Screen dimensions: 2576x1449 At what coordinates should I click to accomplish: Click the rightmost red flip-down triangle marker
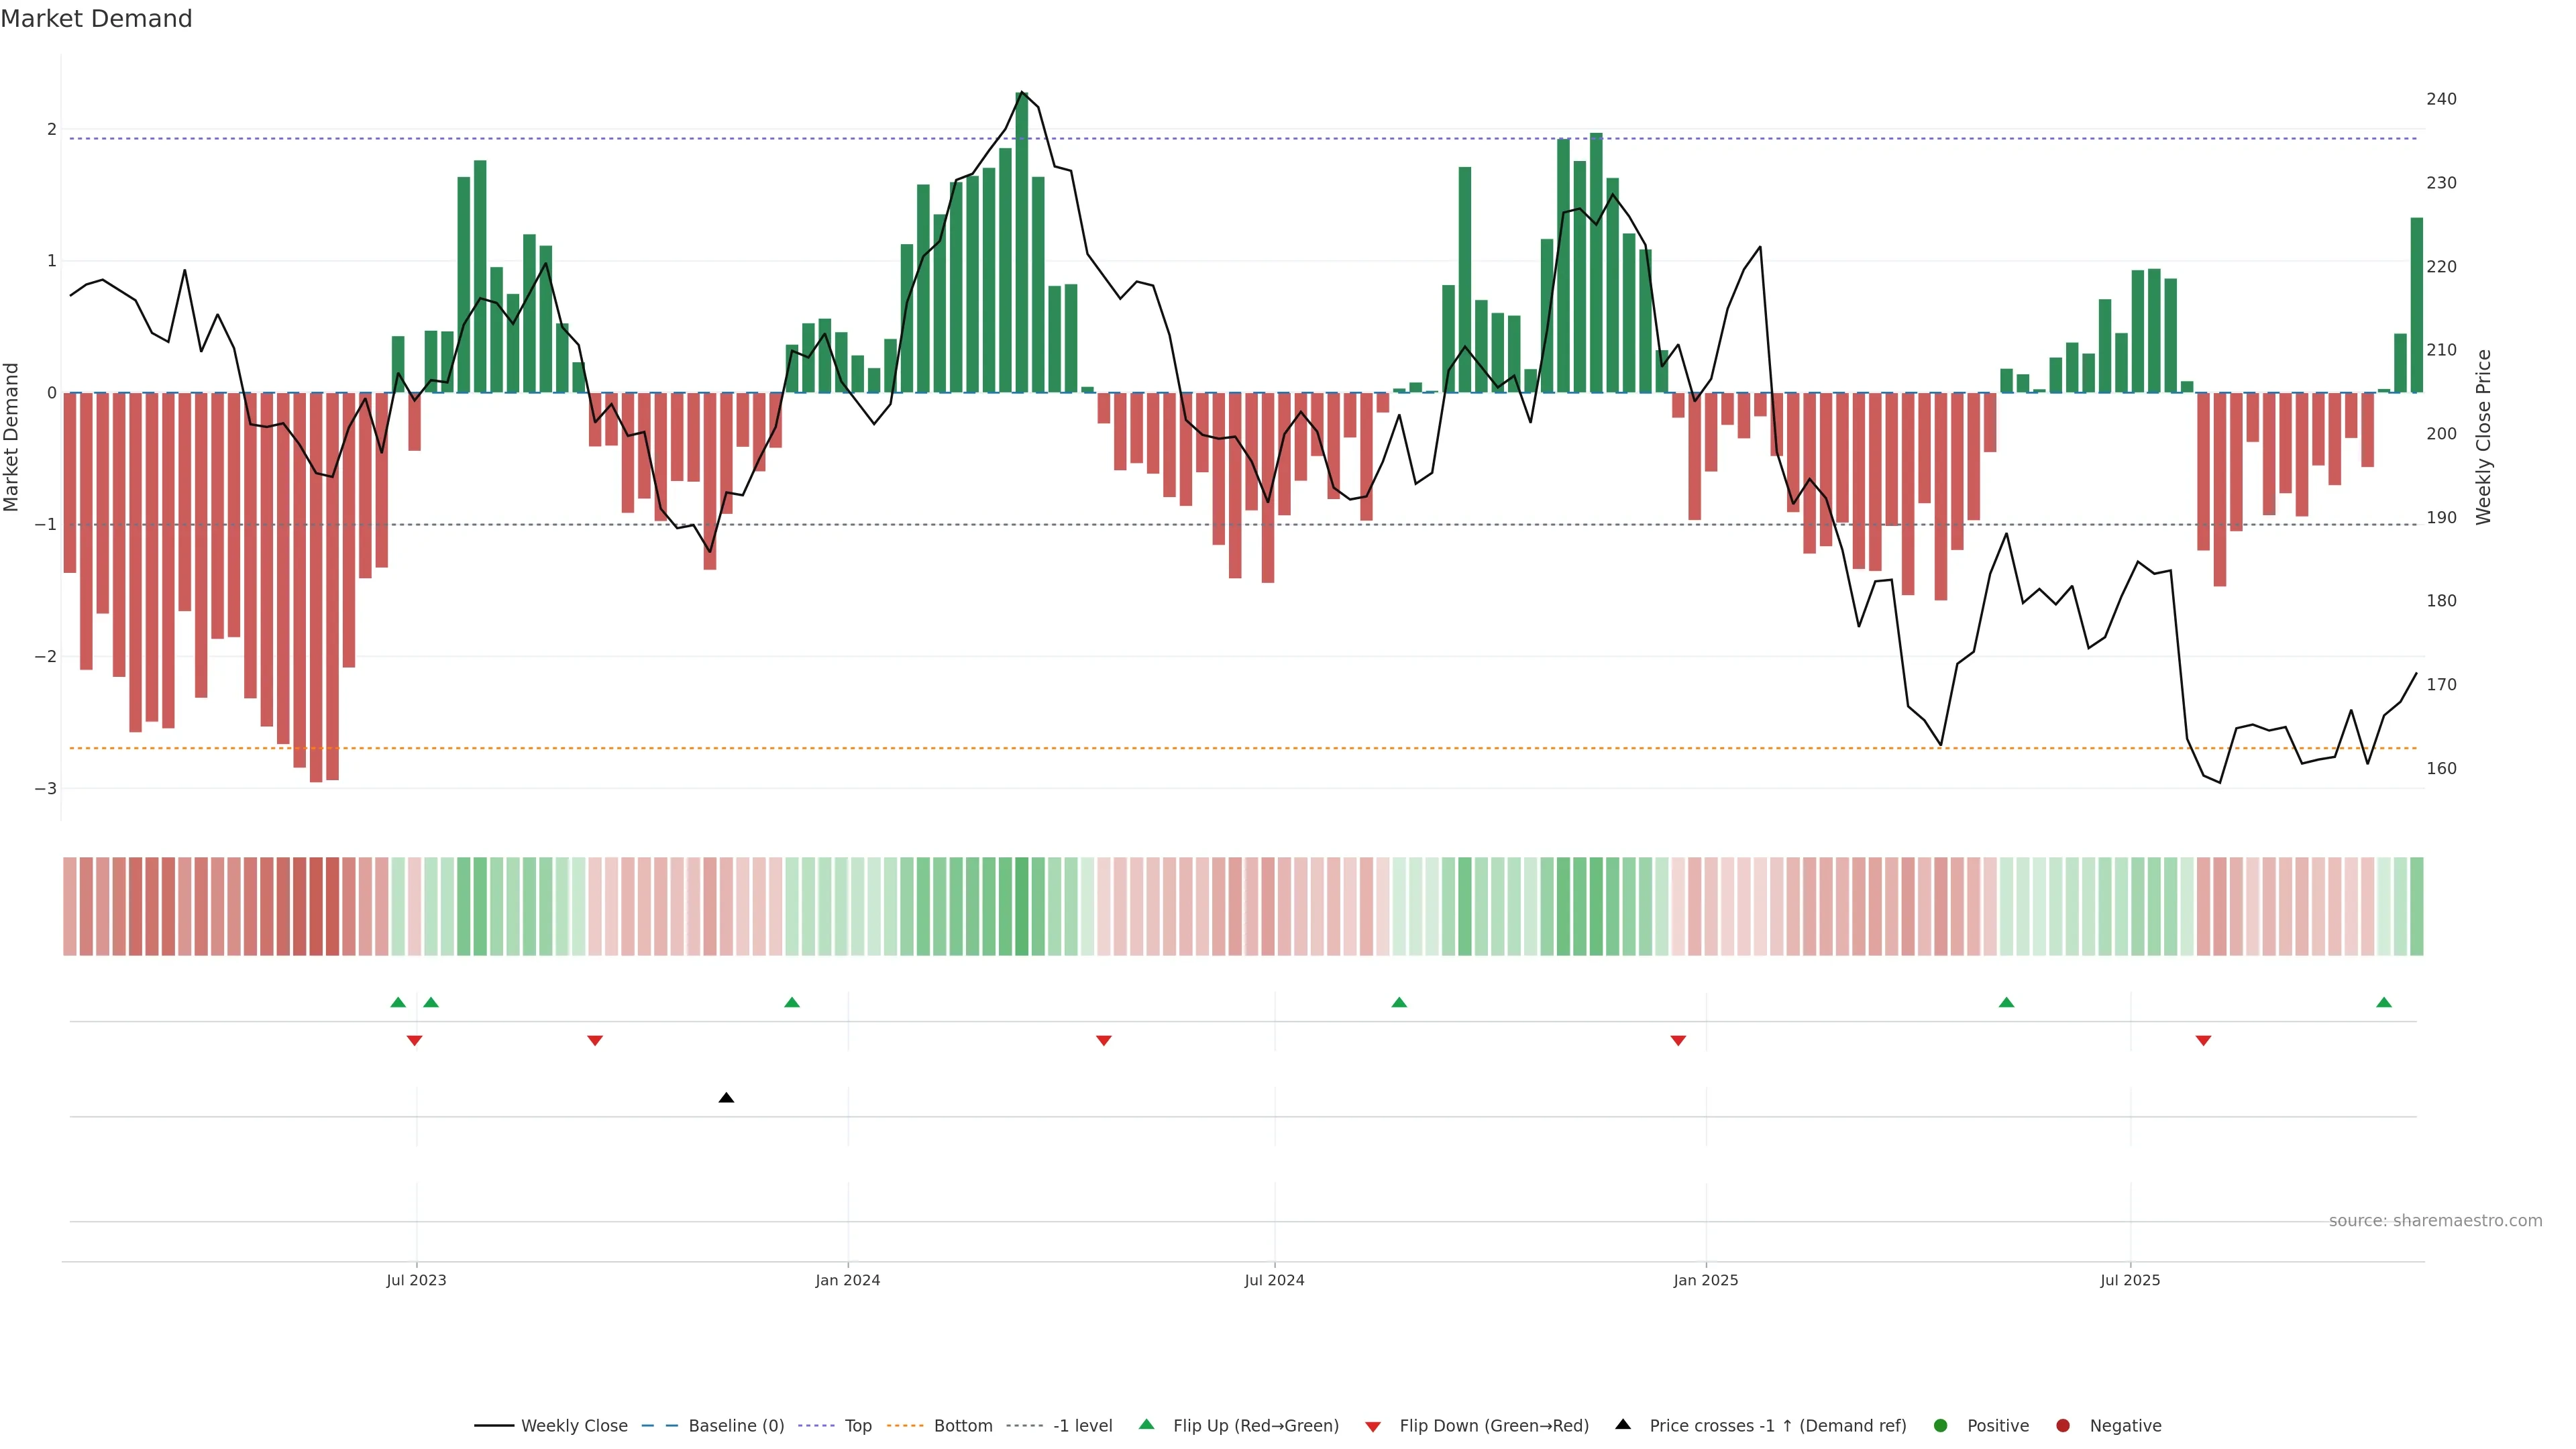[2203, 1041]
